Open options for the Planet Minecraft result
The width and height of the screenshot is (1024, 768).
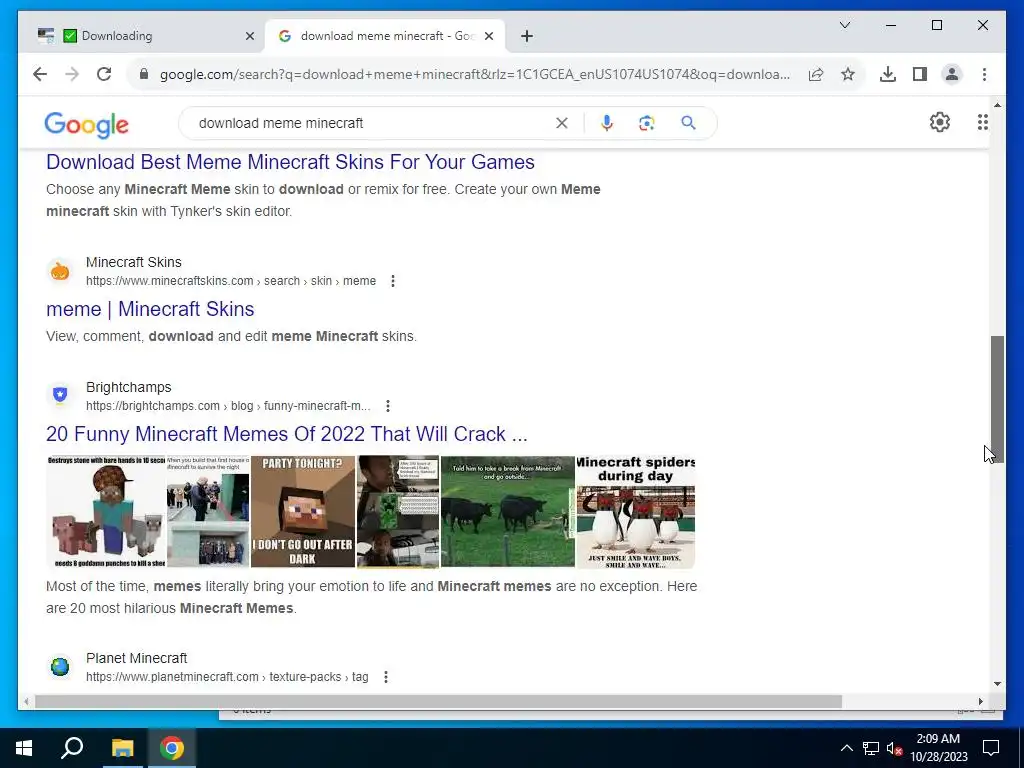(x=386, y=677)
